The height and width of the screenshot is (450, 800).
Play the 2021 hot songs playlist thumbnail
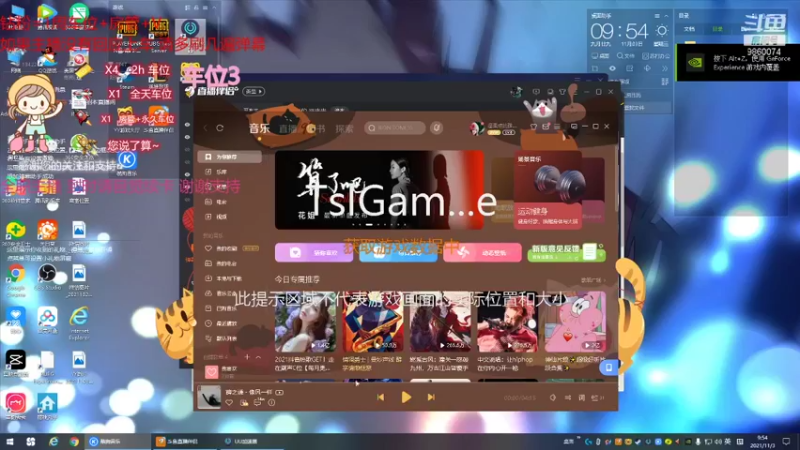(305, 322)
